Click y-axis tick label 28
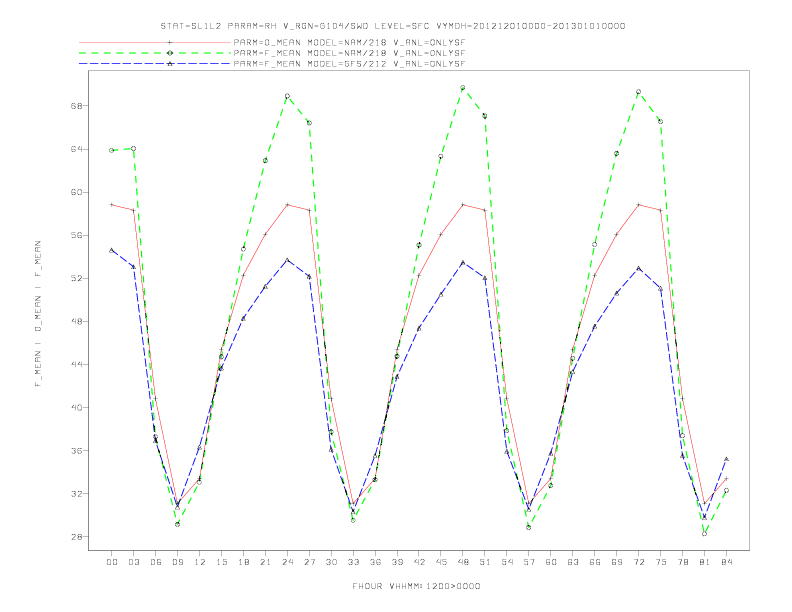The height and width of the screenshot is (612, 792). [x=76, y=536]
